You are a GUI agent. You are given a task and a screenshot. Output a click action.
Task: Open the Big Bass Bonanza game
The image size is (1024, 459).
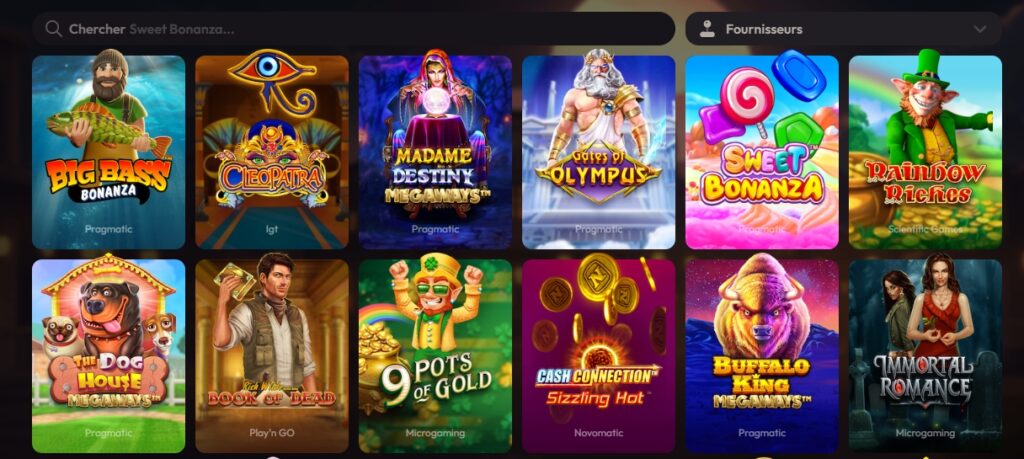(108, 152)
